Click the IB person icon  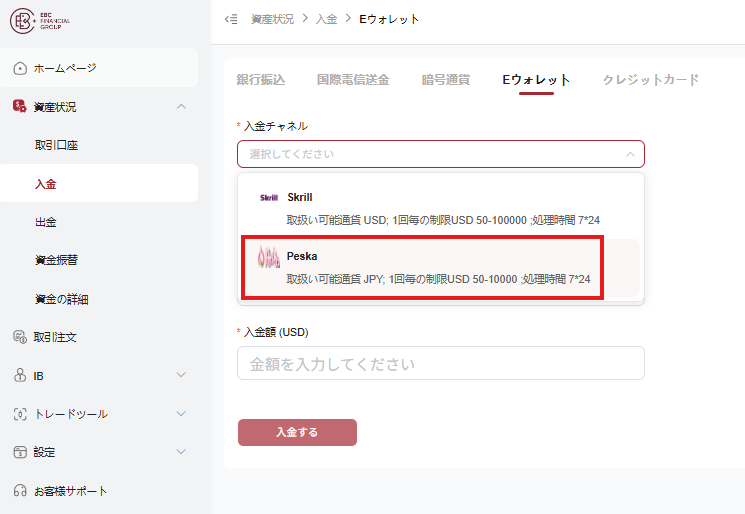(20, 375)
